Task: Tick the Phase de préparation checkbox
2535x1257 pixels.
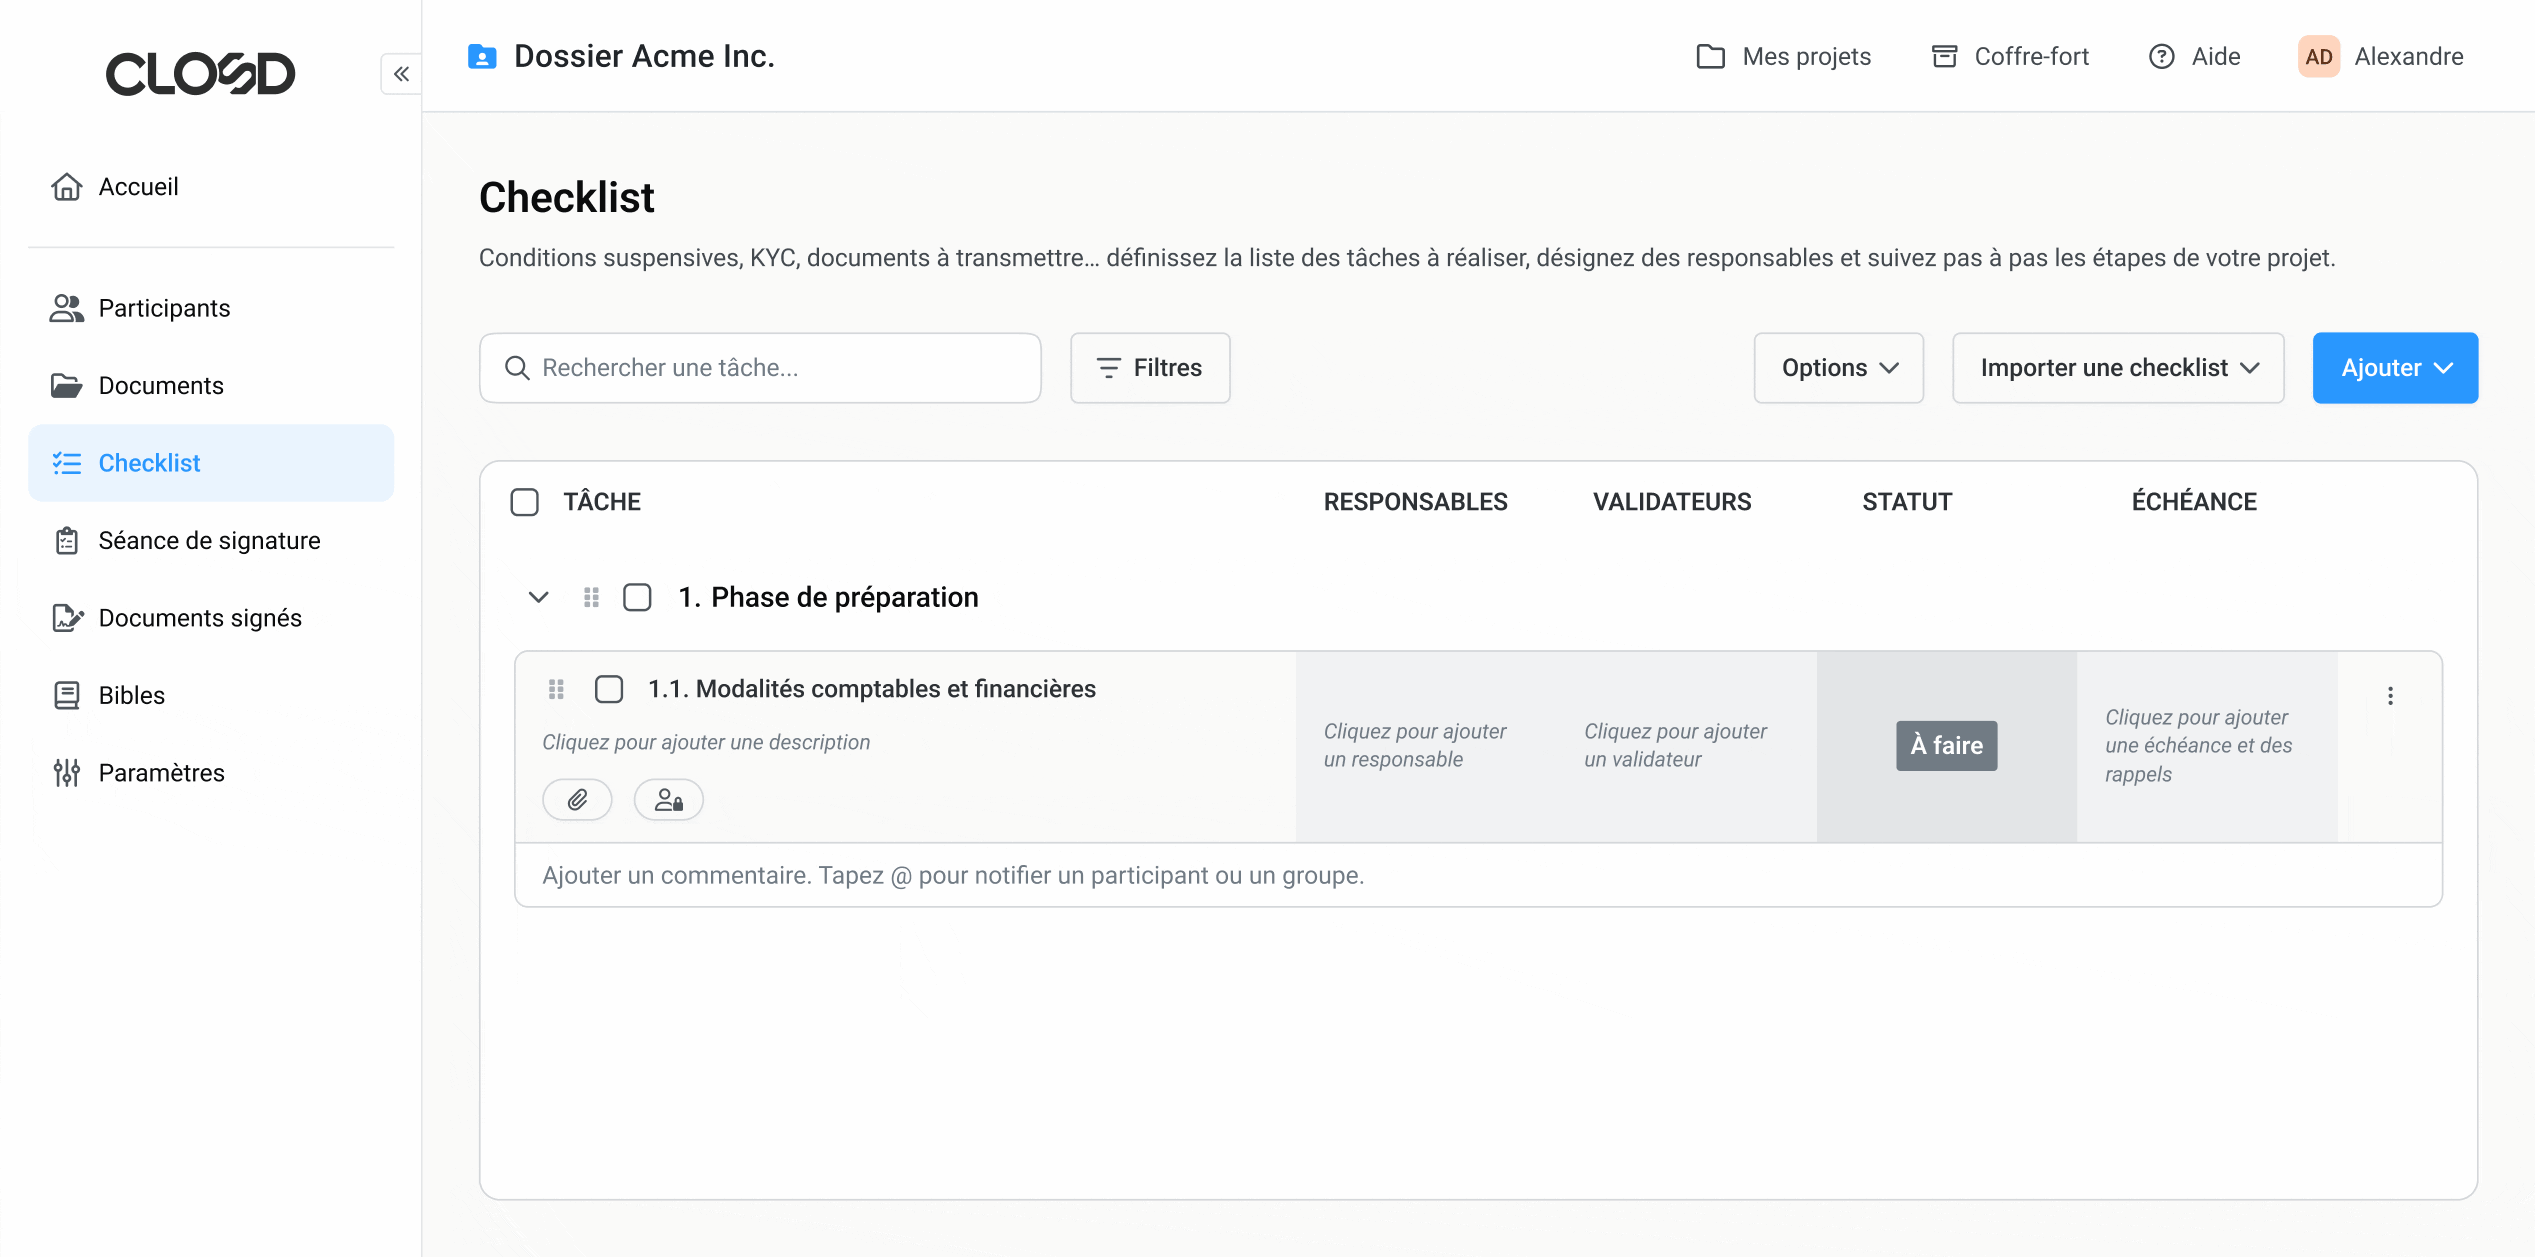Action: [x=637, y=597]
